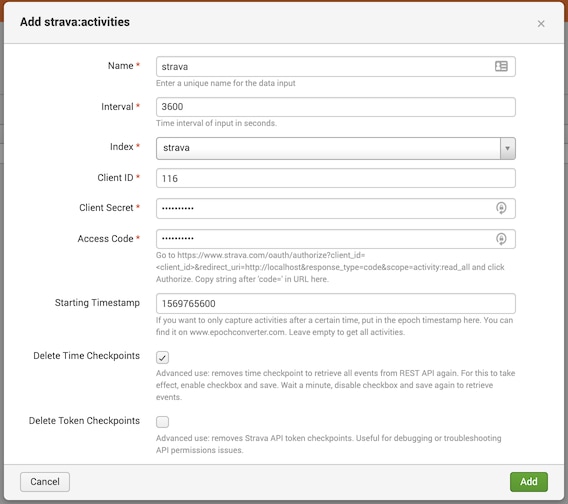
Task: Click the Access Code label
Action: (105, 239)
